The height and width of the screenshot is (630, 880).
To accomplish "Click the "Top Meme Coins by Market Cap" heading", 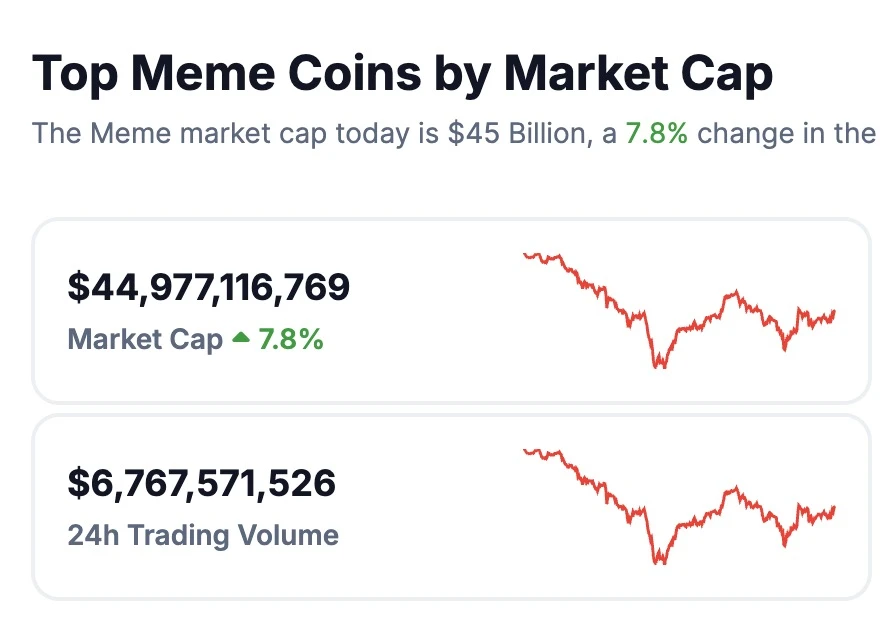I will tap(402, 75).
